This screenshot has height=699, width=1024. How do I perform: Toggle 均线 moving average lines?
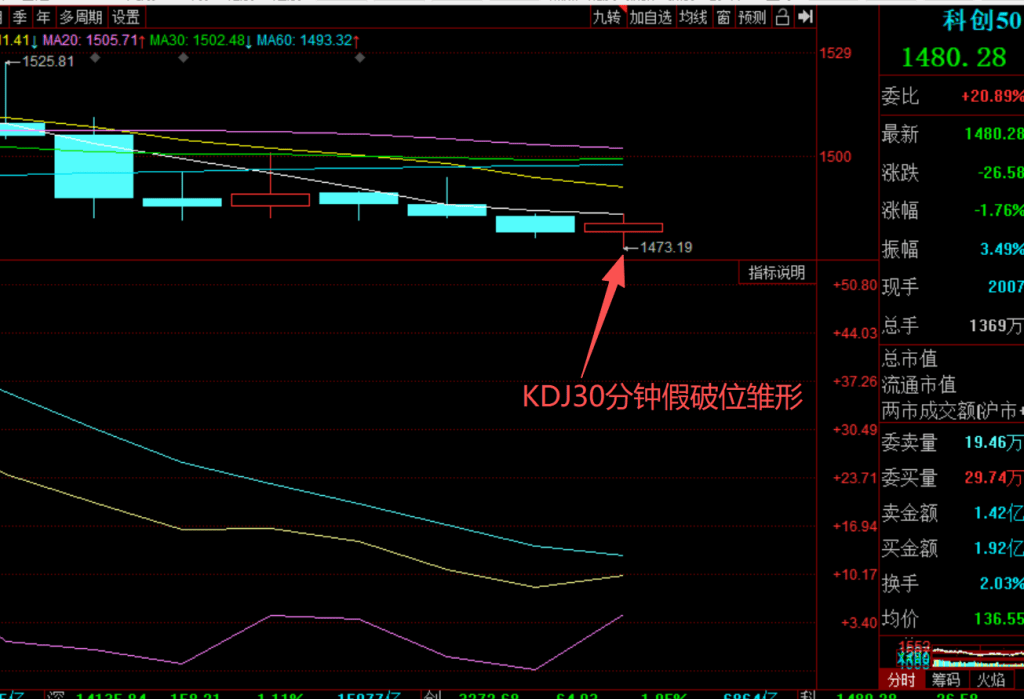pos(693,17)
